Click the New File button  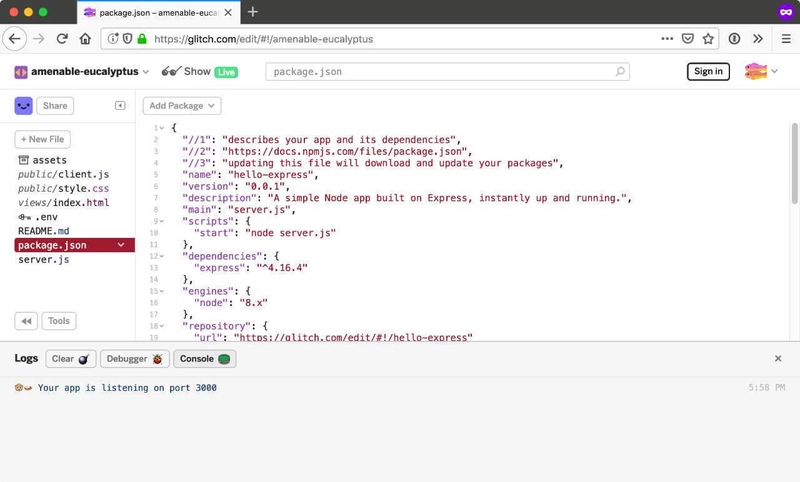coord(42,139)
